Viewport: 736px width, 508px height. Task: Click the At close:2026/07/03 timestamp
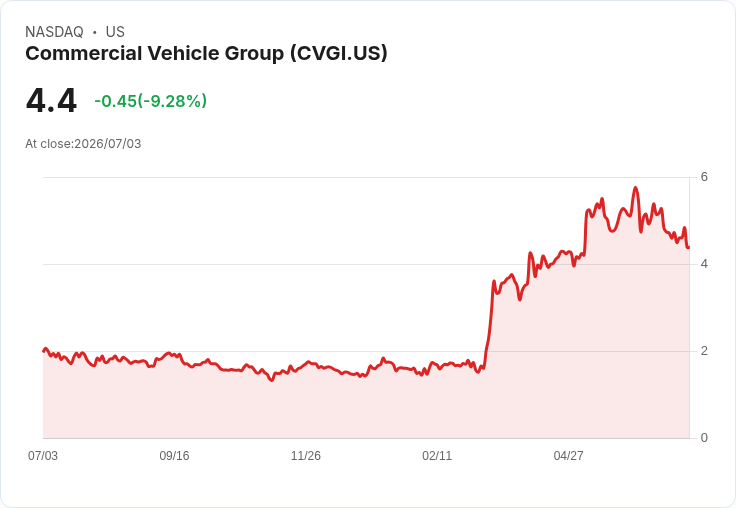(x=83, y=144)
